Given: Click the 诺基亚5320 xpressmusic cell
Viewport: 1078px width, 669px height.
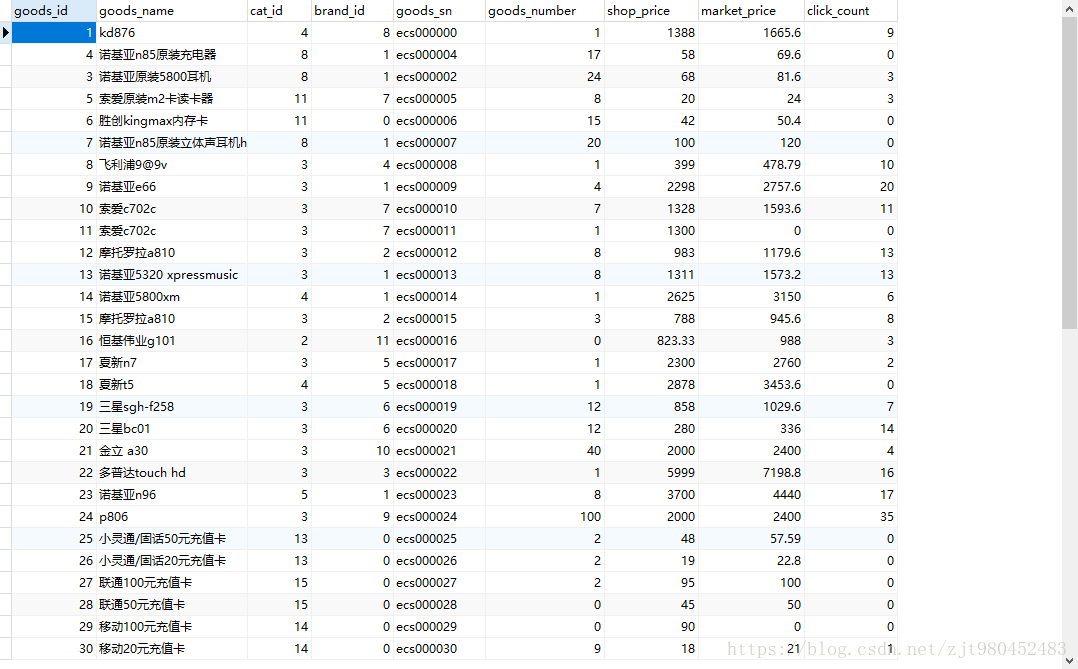Looking at the screenshot, I should (172, 274).
